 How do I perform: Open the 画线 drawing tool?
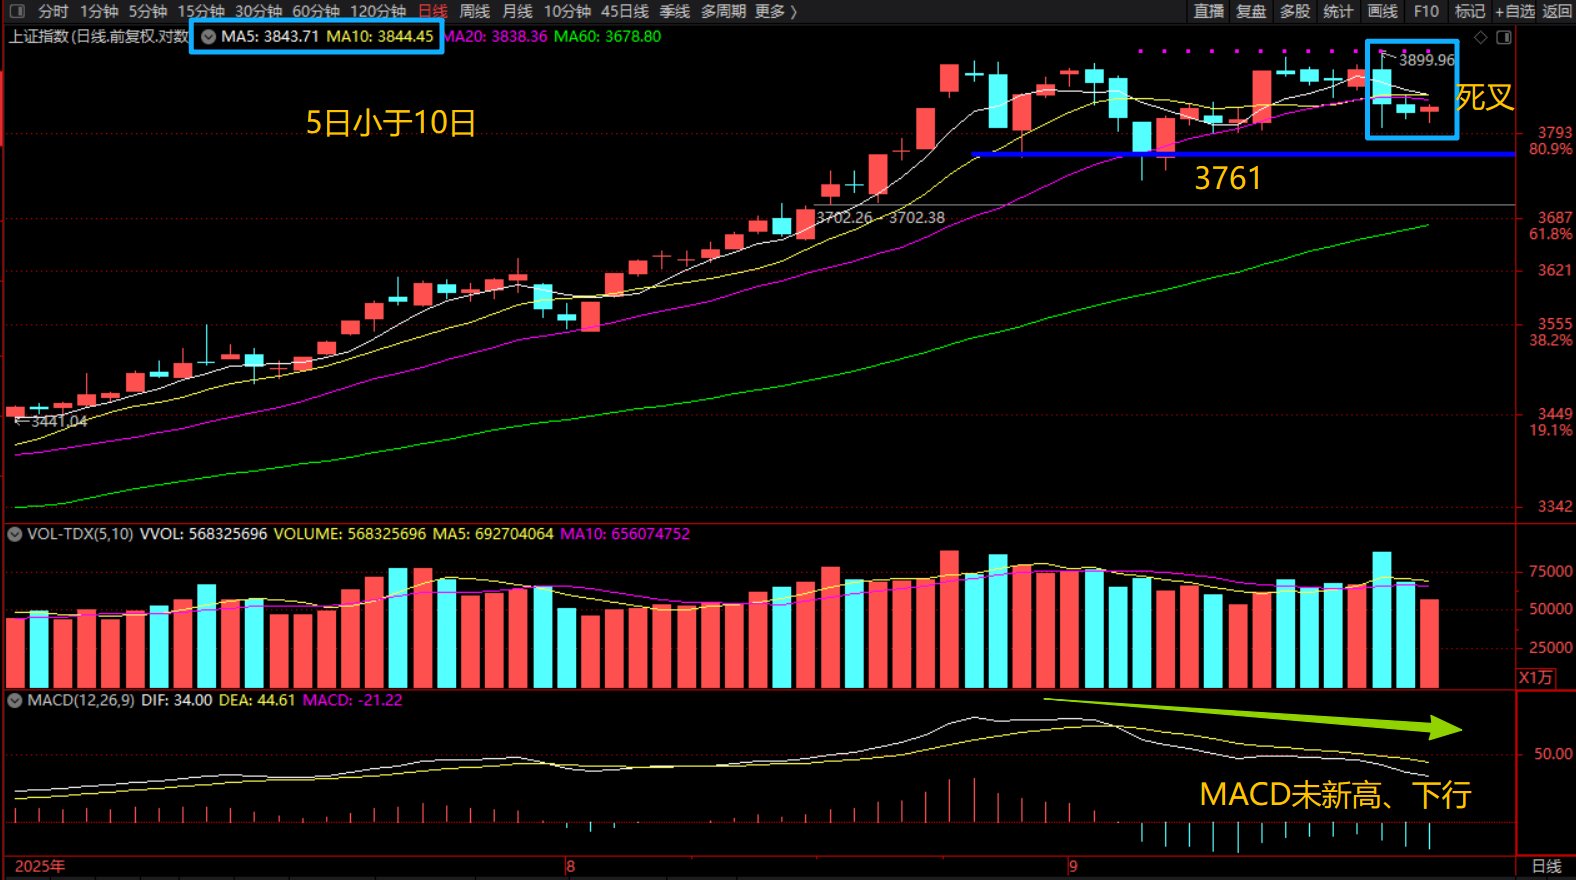1382,11
